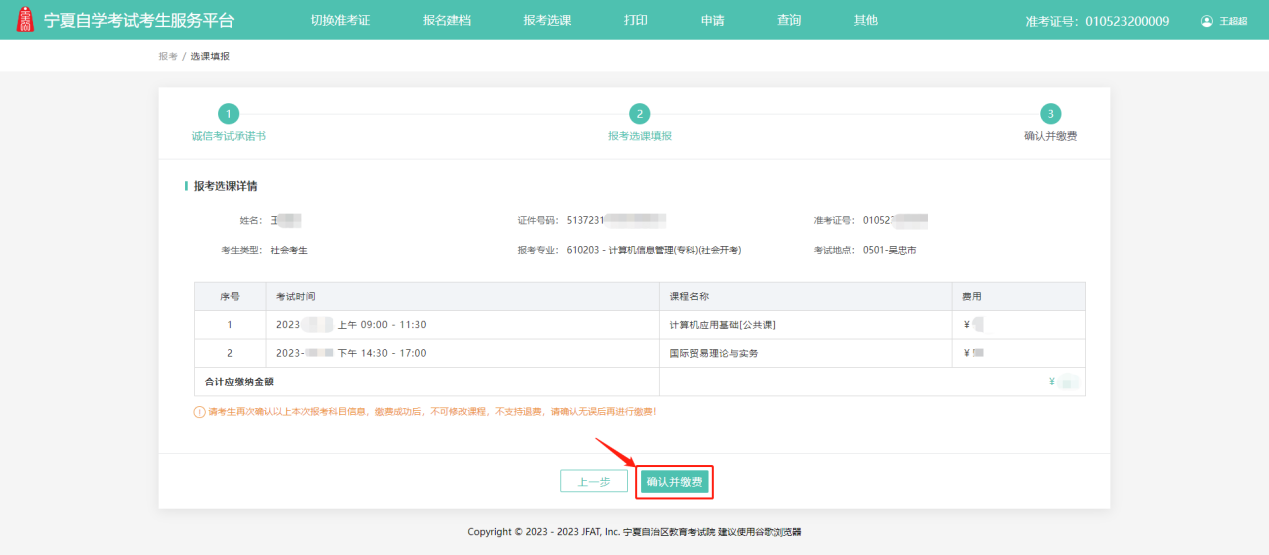Click the 报考 breadcrumb link

pos(167,56)
